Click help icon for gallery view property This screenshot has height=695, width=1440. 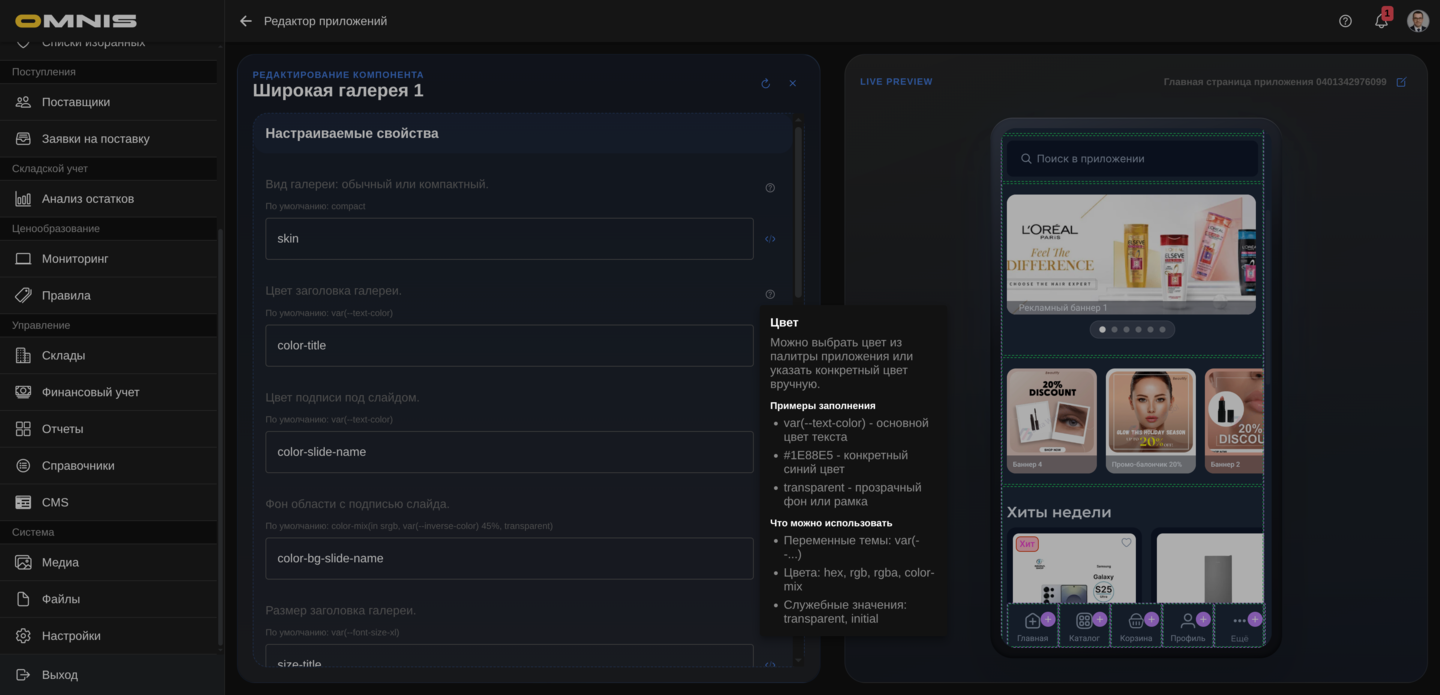(x=770, y=188)
